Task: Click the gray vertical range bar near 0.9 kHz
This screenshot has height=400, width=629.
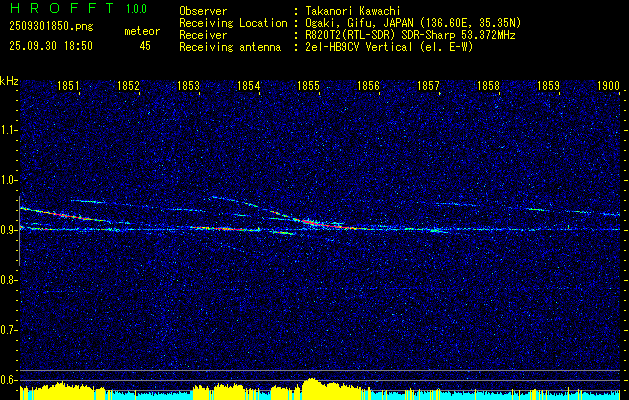Action: point(19,231)
